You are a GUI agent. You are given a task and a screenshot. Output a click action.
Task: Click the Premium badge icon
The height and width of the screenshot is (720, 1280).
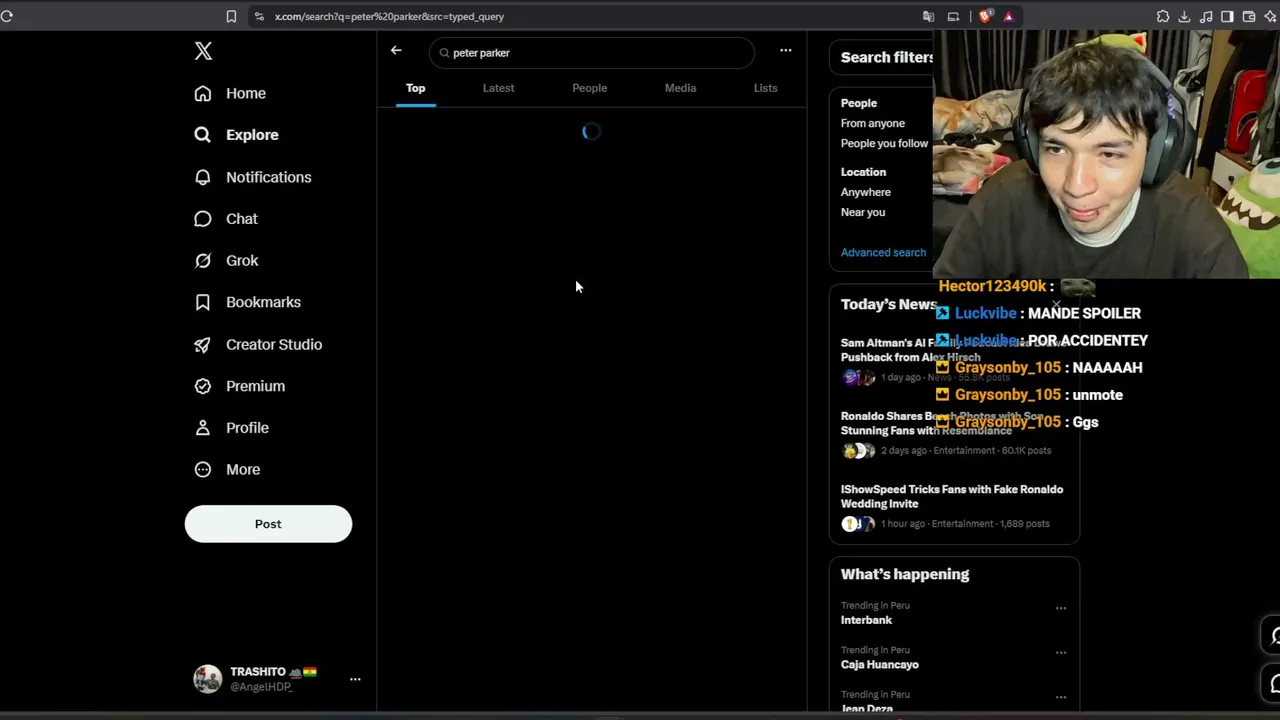point(203,386)
